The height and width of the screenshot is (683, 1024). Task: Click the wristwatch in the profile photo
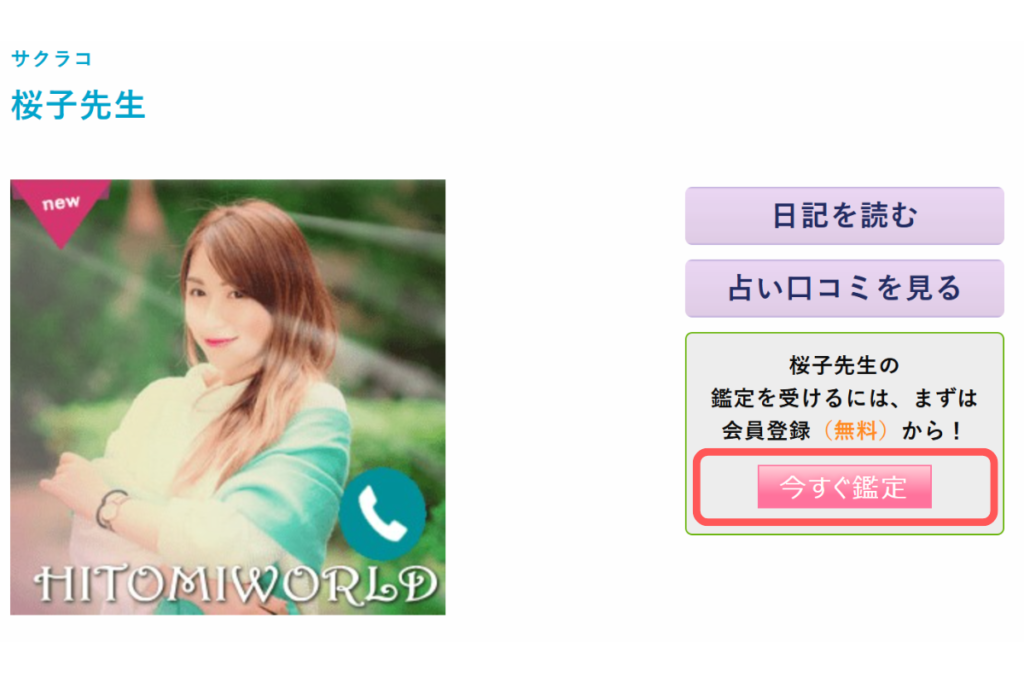click(x=112, y=508)
